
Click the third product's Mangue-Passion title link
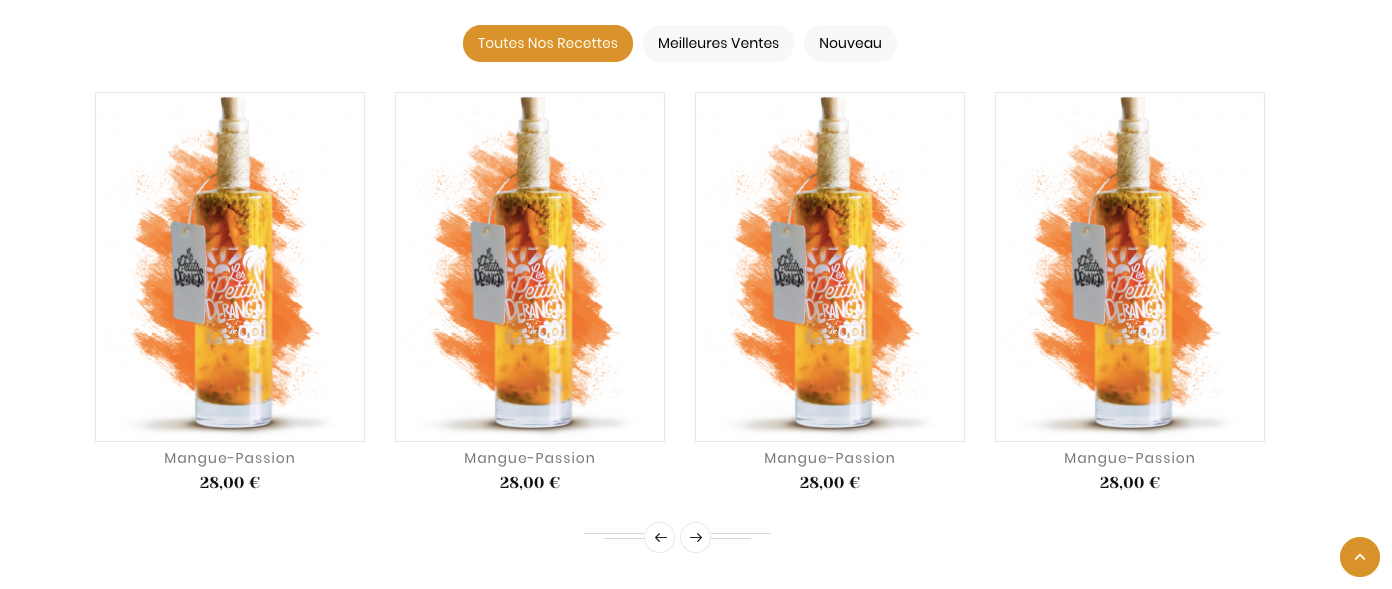click(x=830, y=458)
